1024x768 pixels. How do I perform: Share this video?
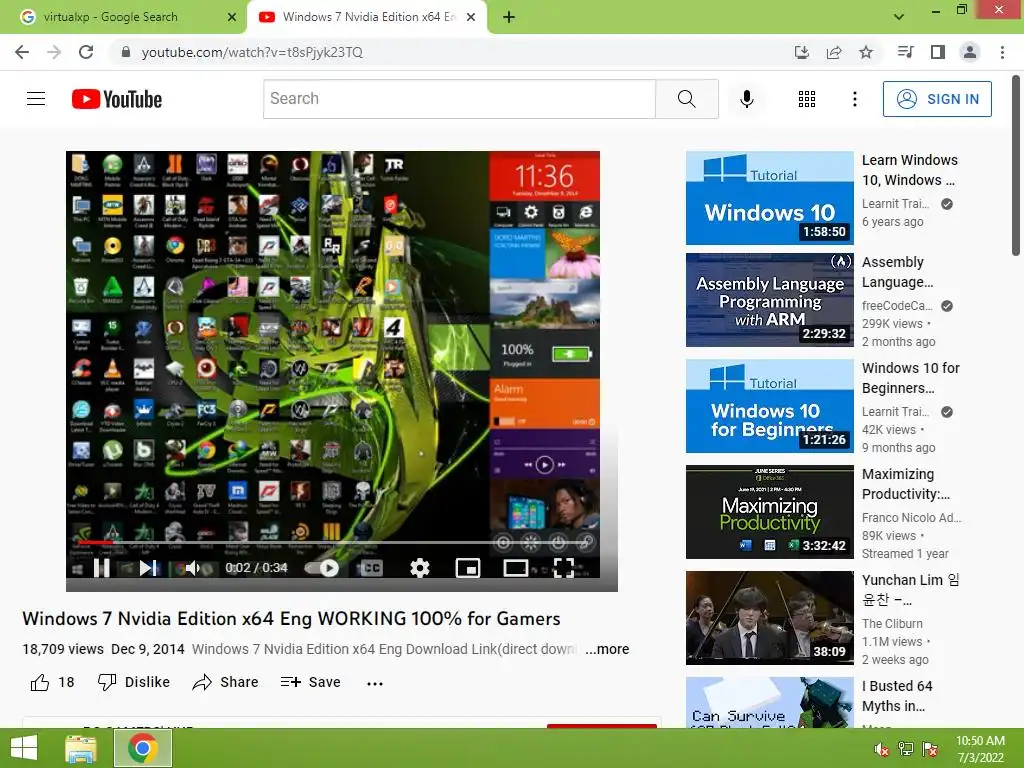click(225, 682)
